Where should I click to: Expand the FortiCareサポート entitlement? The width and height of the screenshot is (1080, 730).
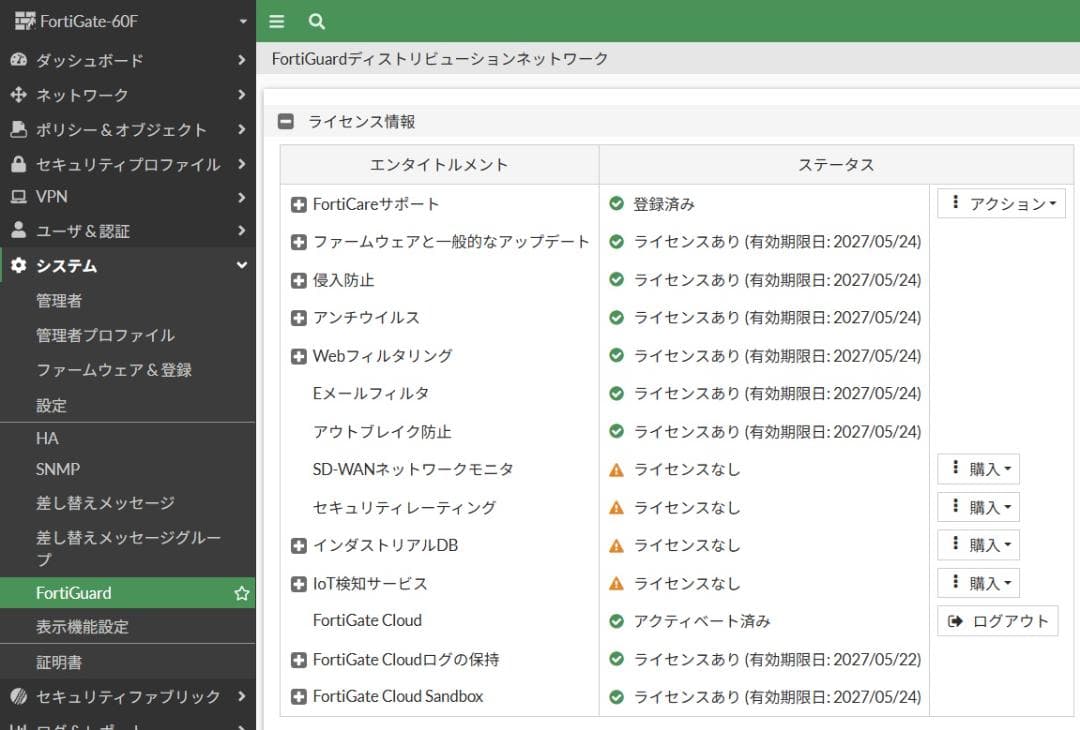(298, 203)
